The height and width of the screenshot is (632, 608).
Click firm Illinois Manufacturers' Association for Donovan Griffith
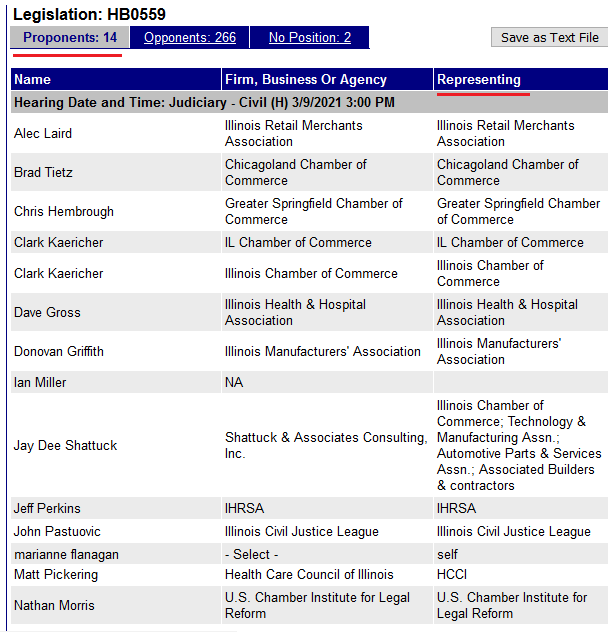(x=323, y=351)
